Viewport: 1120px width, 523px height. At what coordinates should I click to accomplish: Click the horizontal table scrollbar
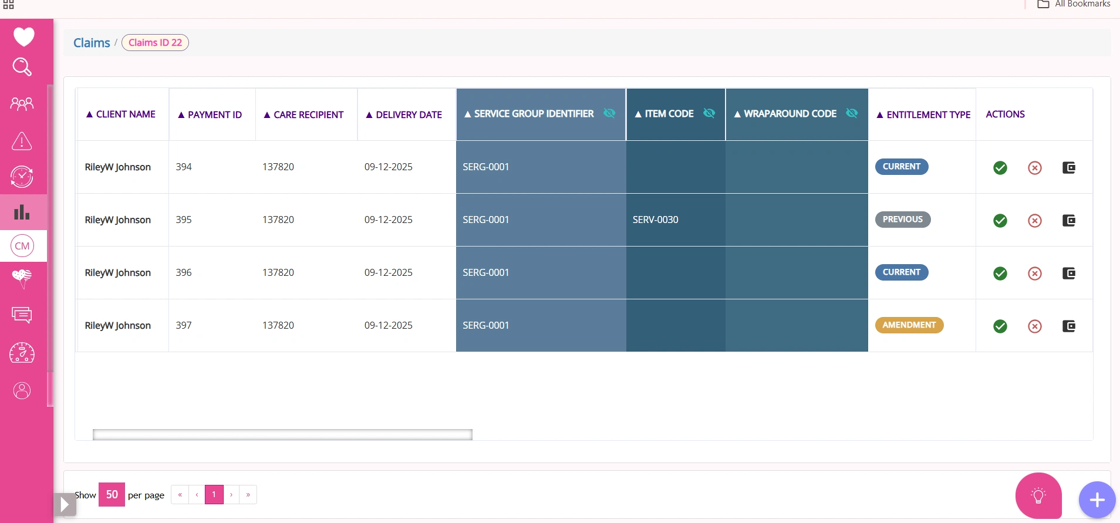282,434
